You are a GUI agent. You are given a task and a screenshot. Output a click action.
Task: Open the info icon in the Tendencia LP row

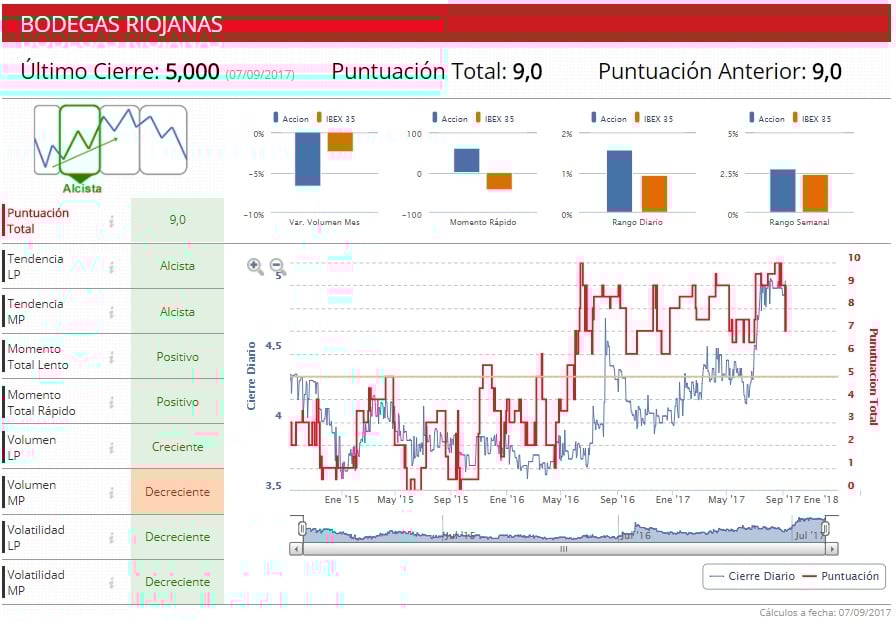click(x=112, y=267)
